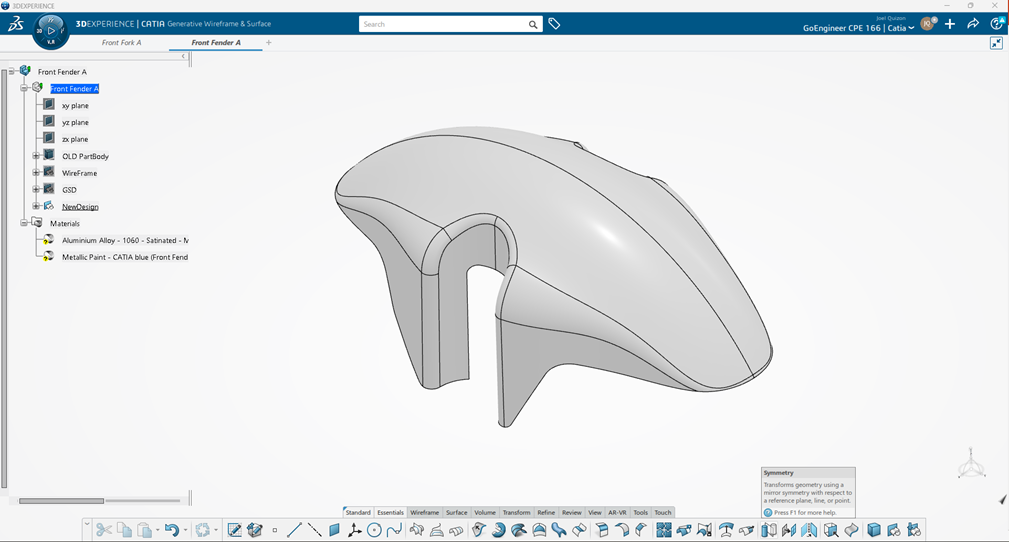Select the Circle tool in toolbar
Image resolution: width=1009 pixels, height=542 pixels.
click(374, 530)
